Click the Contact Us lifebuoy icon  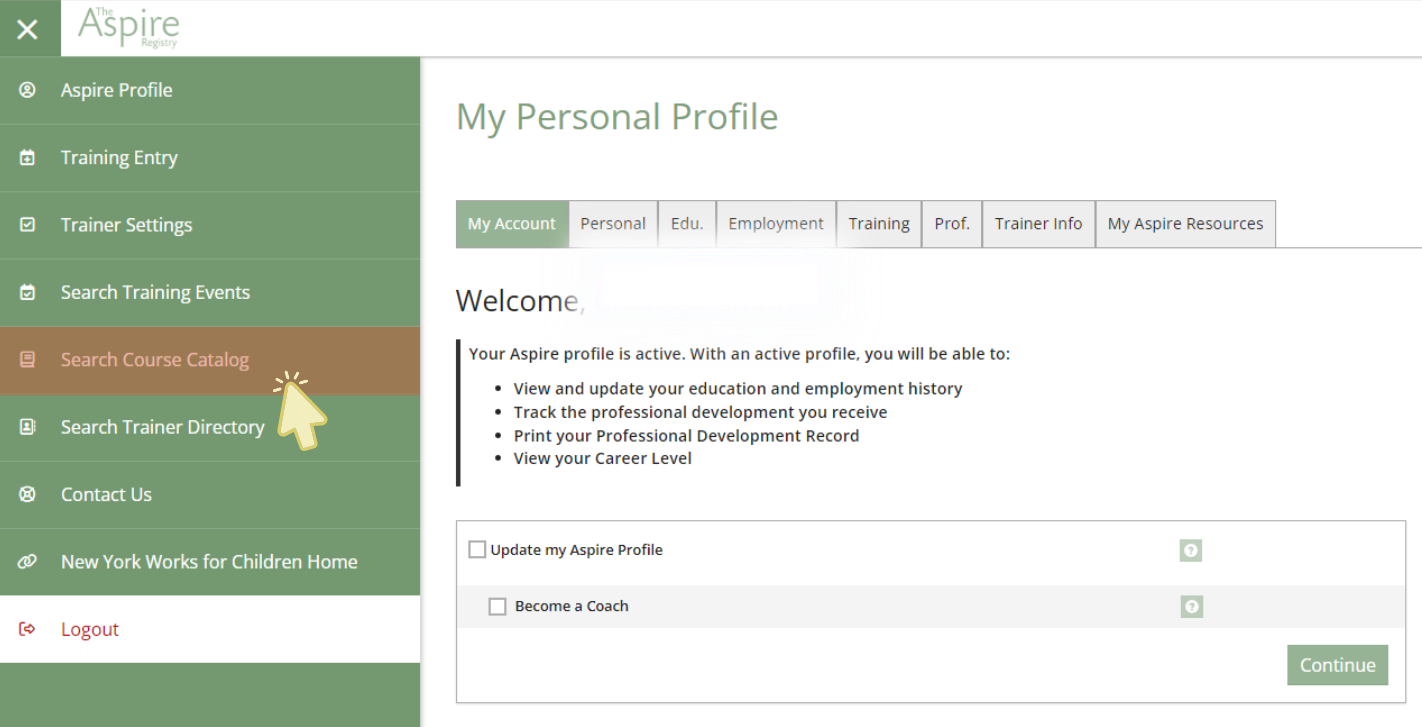point(27,494)
